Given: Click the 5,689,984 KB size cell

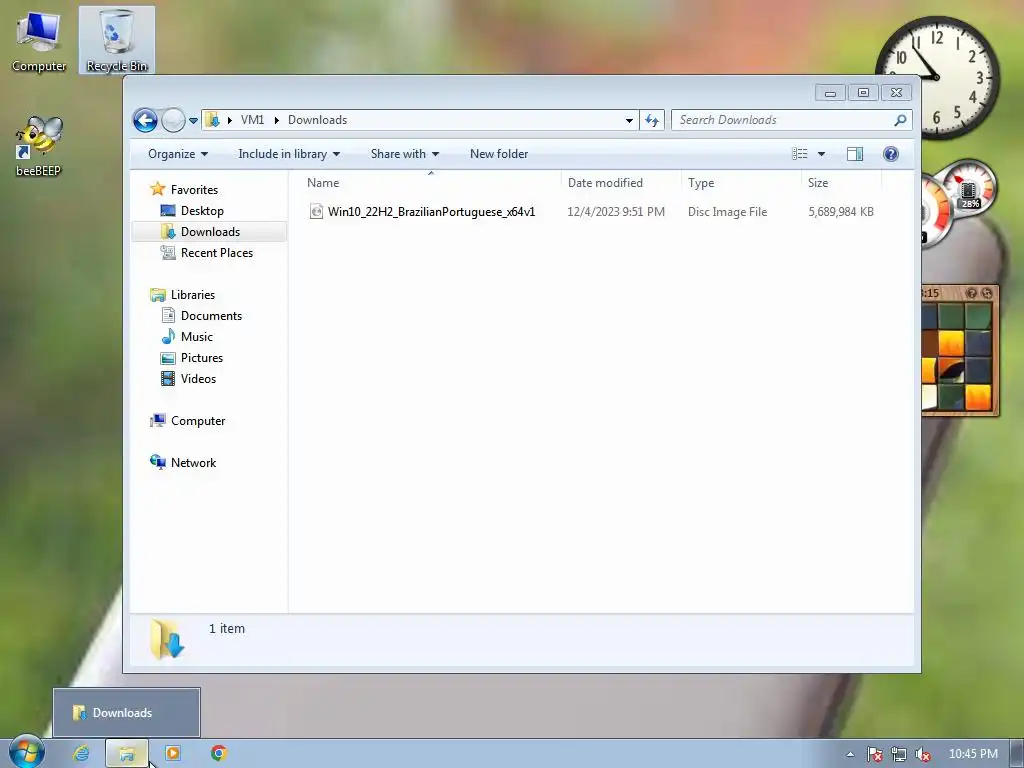Looking at the screenshot, I should coord(840,212).
